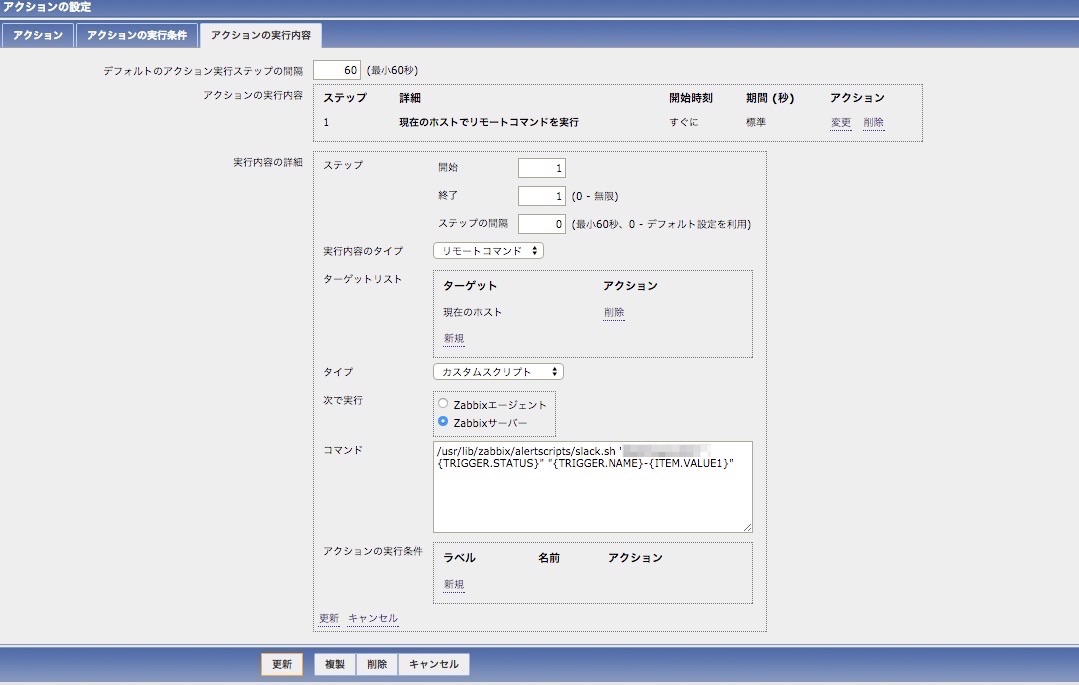Focus the step 開始 input field
Viewport: 1079px width, 685px height.
(542, 168)
